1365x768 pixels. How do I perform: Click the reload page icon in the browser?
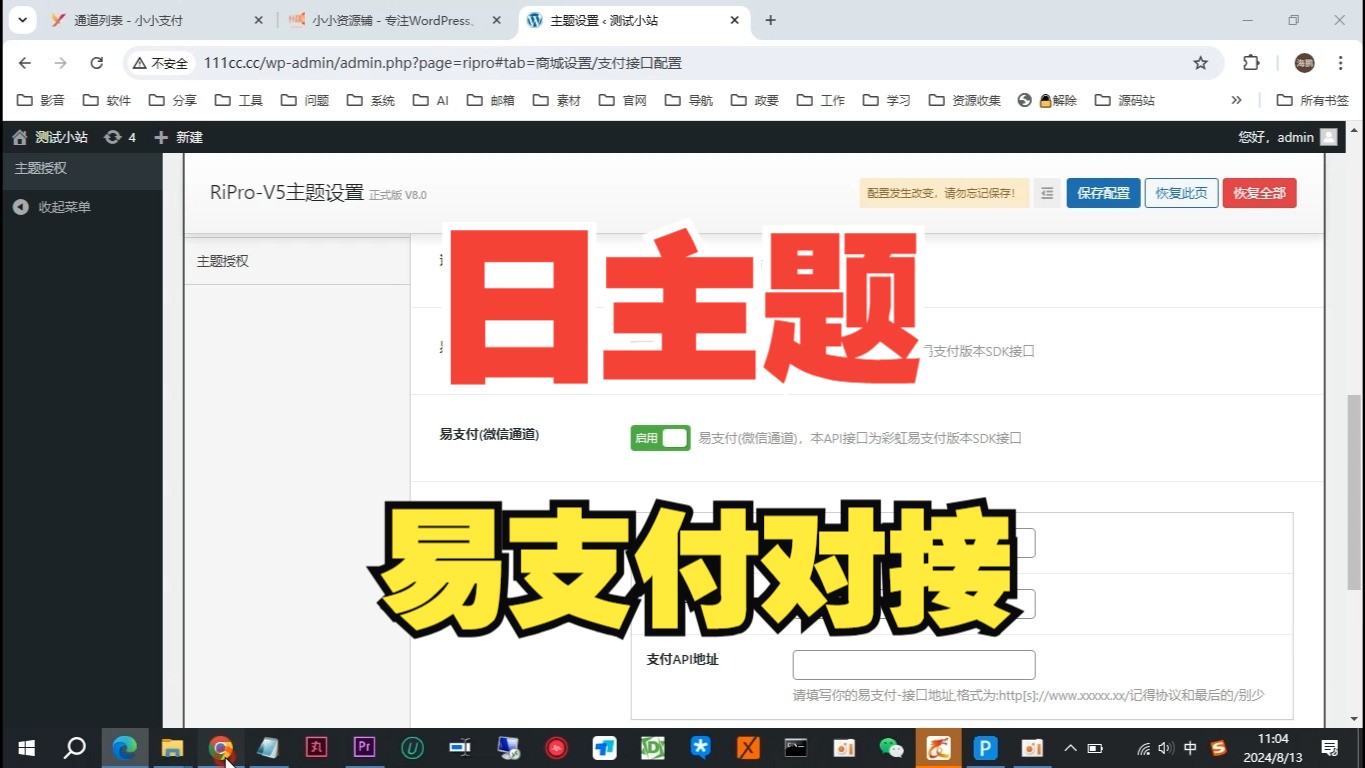(96, 62)
